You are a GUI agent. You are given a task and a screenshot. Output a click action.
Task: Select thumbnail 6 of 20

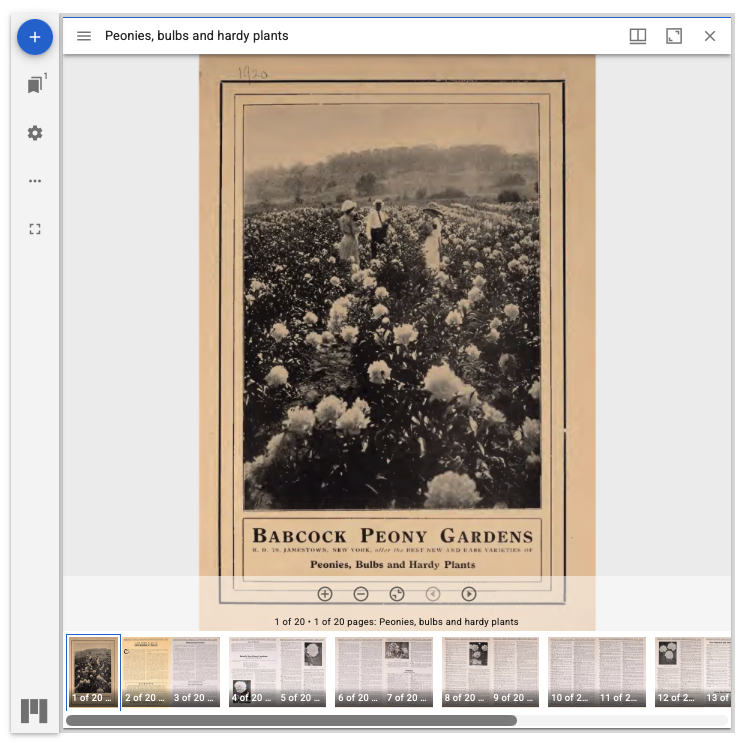pyautogui.click(x=360, y=672)
